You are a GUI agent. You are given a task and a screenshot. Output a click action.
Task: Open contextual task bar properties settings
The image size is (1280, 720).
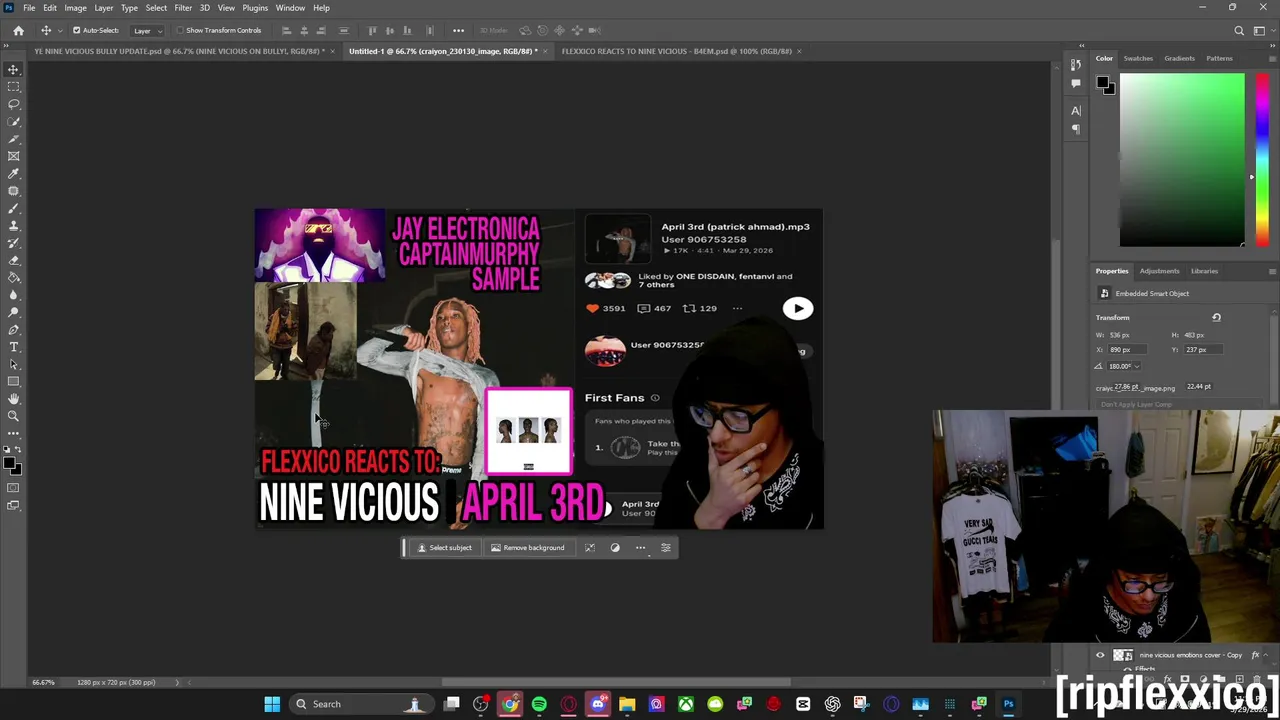click(666, 547)
